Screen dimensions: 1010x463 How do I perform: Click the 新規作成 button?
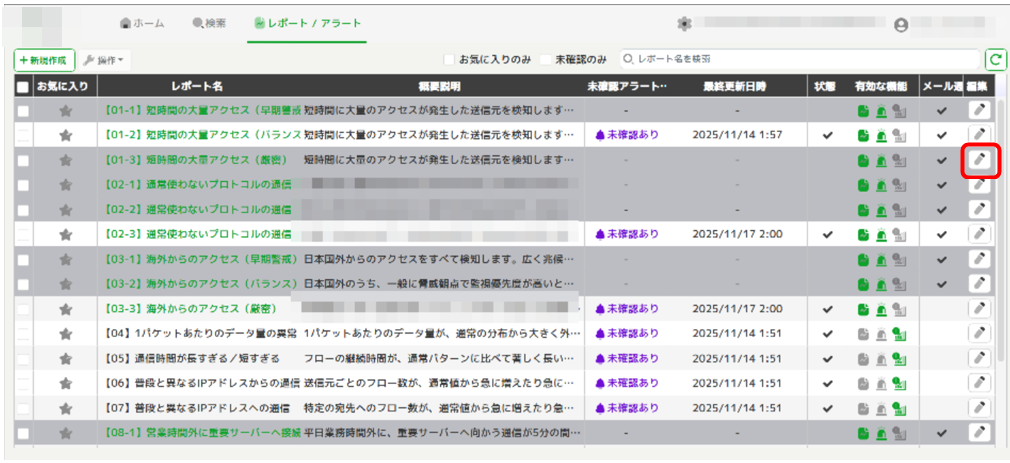tap(44, 60)
